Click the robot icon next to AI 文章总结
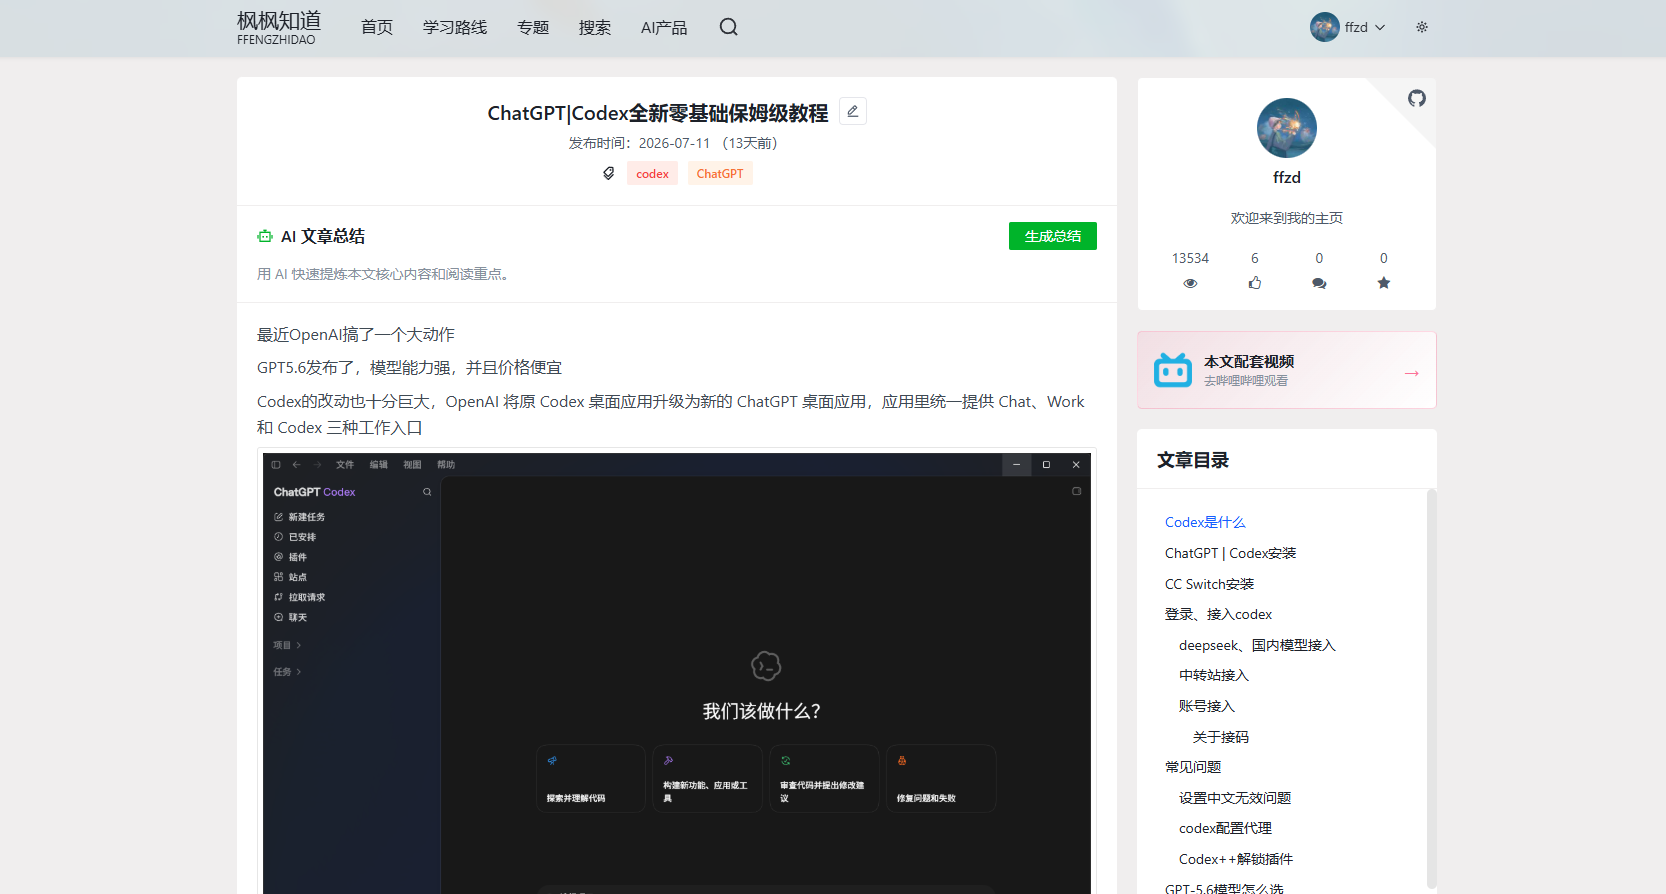Screen dimensions: 1666x894 tap(265, 236)
